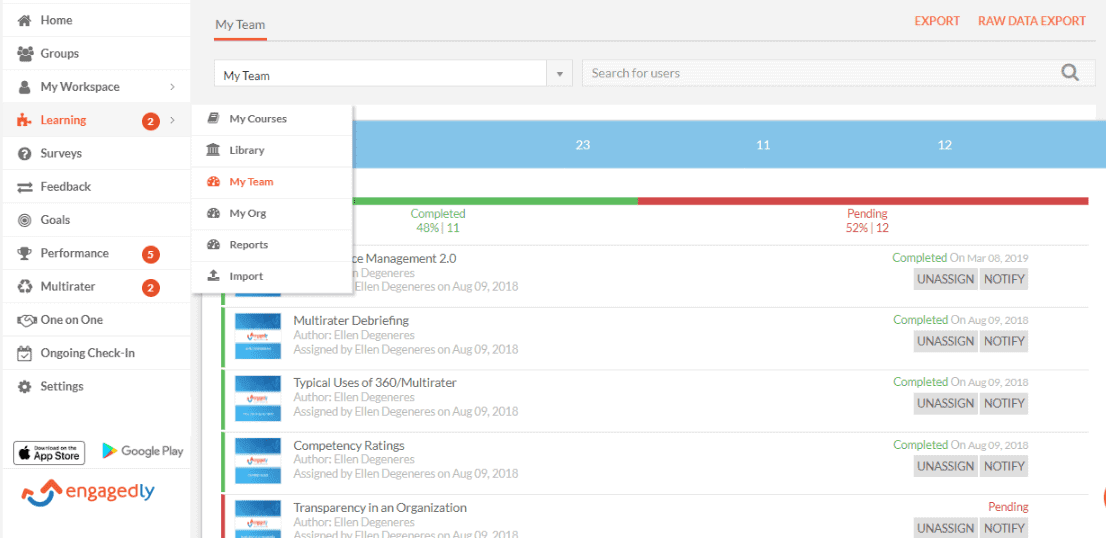Click the green Completed progress segment
Screen dimensions: 1106x538
coord(495,201)
